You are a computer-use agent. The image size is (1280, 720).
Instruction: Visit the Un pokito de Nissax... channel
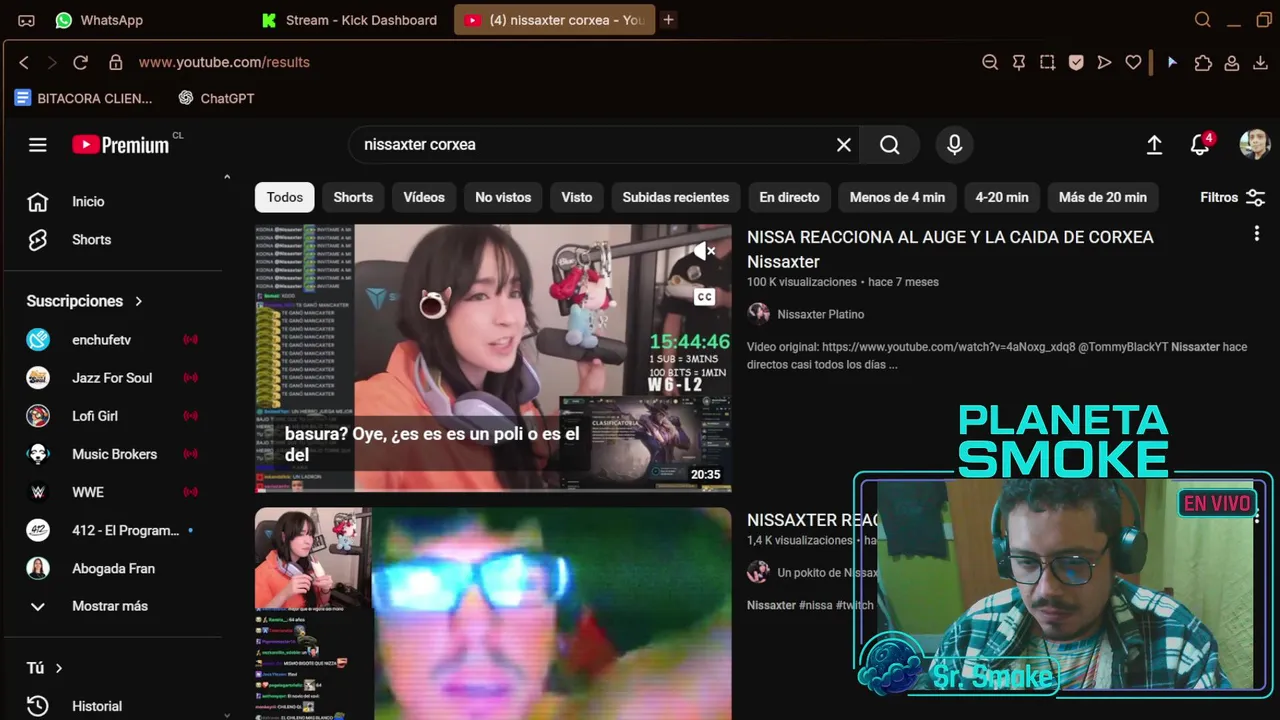point(827,573)
